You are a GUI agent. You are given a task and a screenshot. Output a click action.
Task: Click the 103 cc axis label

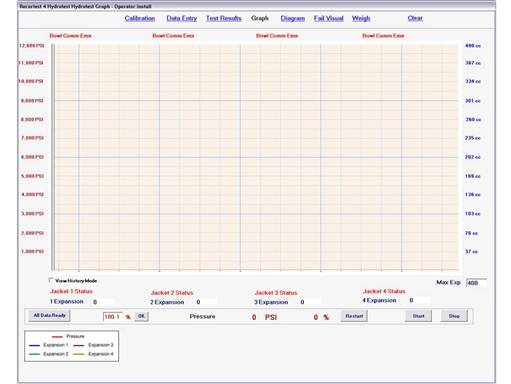coord(473,213)
